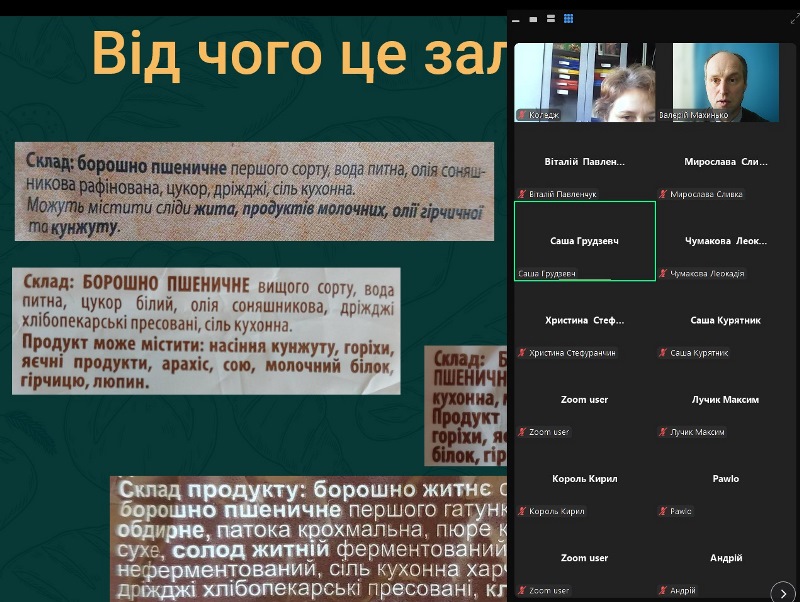Select the Віталій Павлен... participant tile
Image resolution: width=800 pixels, height=602 pixels.
[585, 162]
